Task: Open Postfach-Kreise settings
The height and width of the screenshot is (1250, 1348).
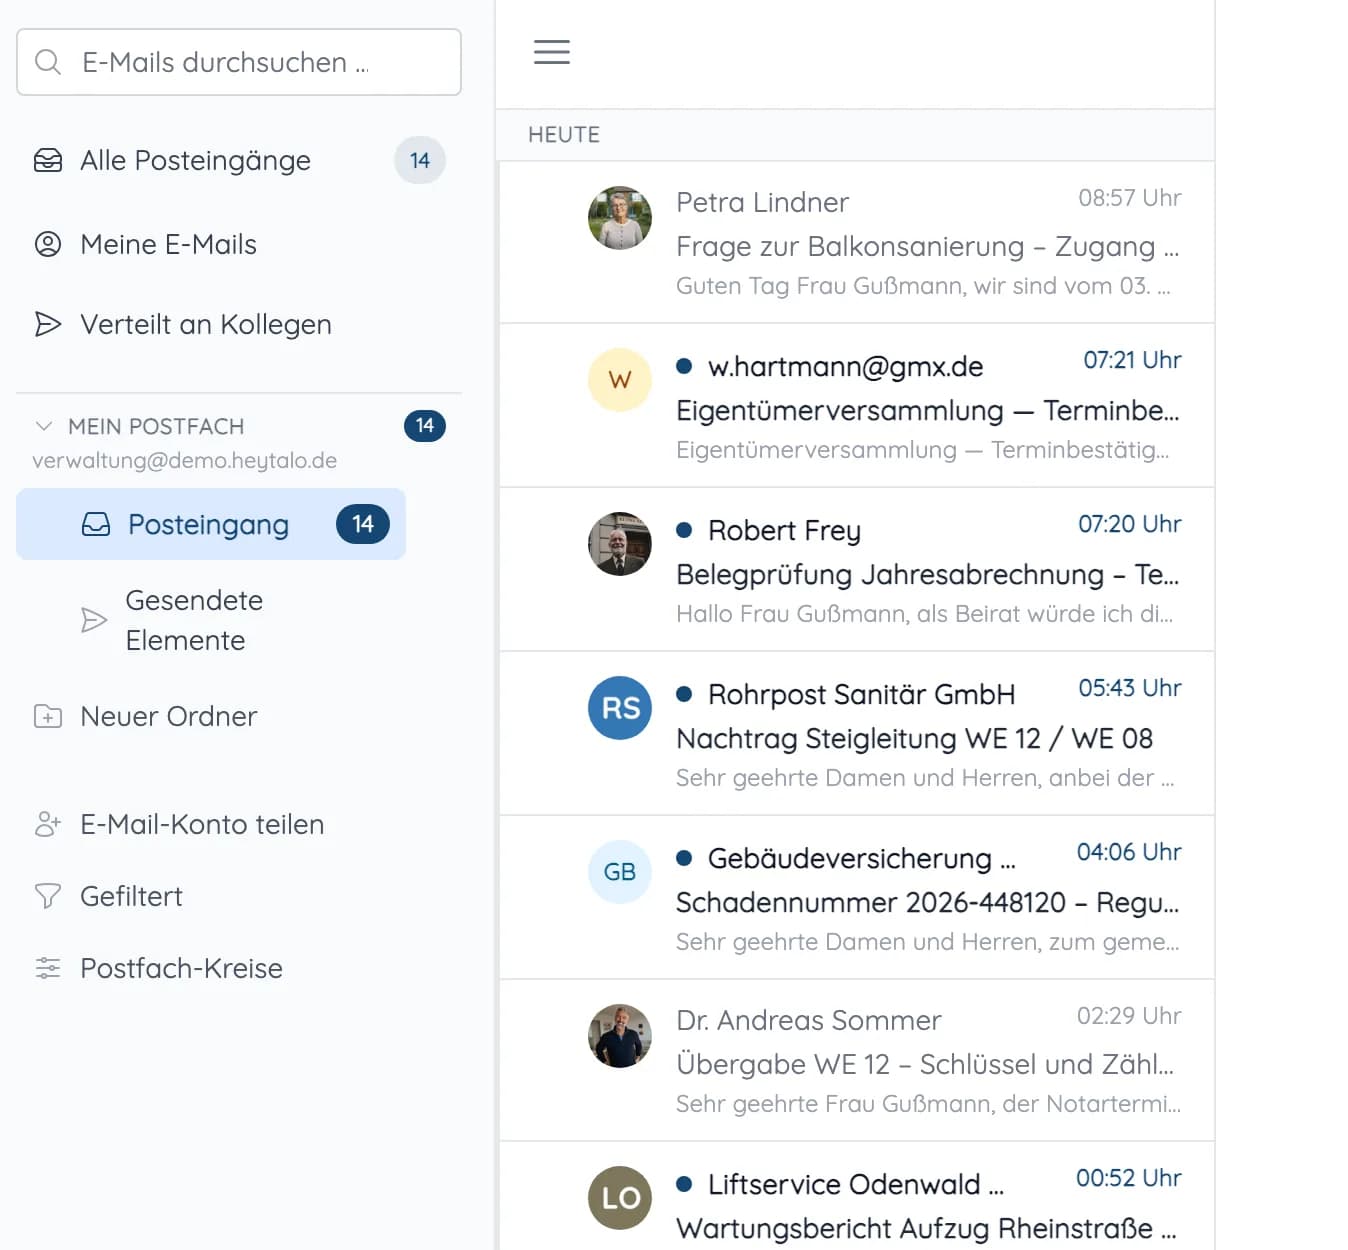Action: click(x=239, y=968)
